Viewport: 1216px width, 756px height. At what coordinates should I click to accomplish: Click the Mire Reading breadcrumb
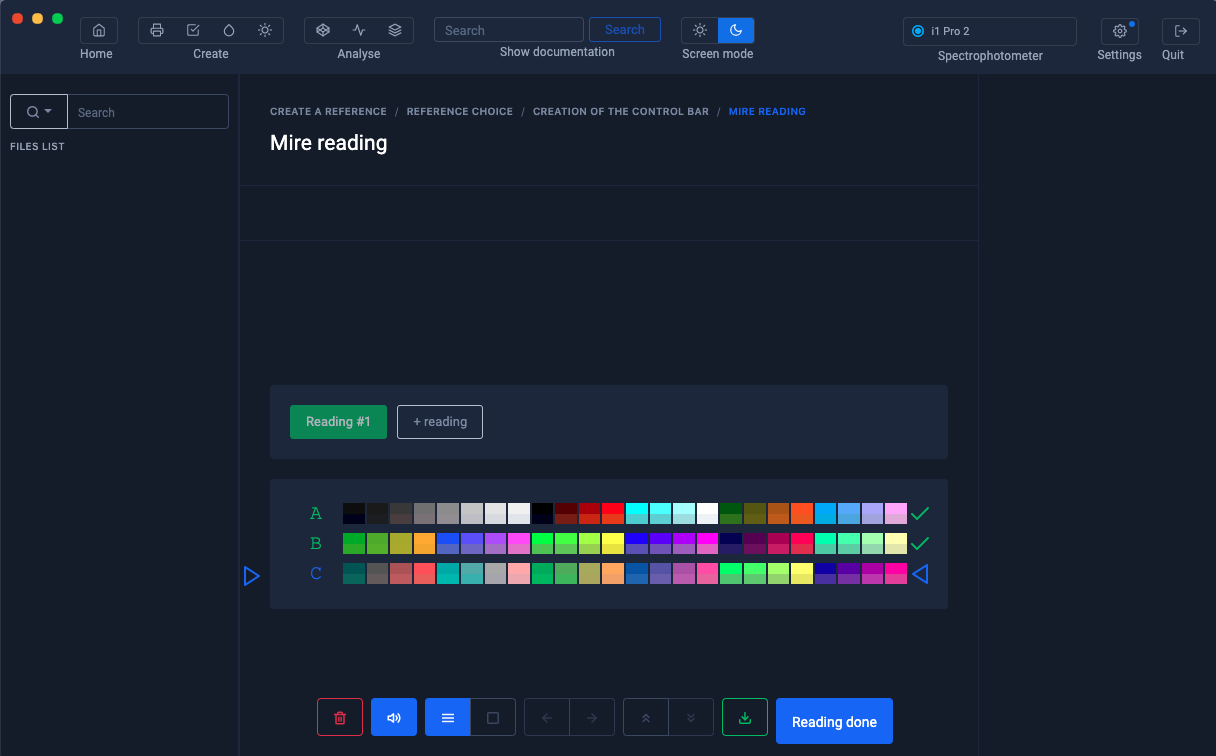tap(767, 112)
